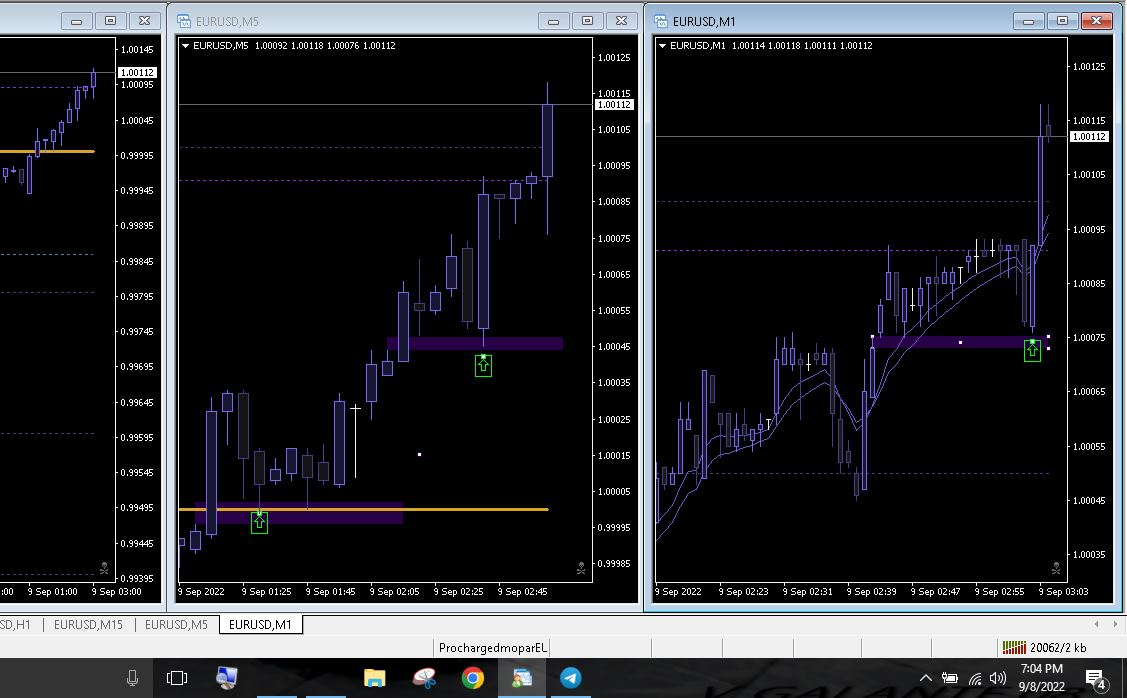Select the upper purple zone rectangle in M5 chart
The image size is (1127, 698).
474,344
